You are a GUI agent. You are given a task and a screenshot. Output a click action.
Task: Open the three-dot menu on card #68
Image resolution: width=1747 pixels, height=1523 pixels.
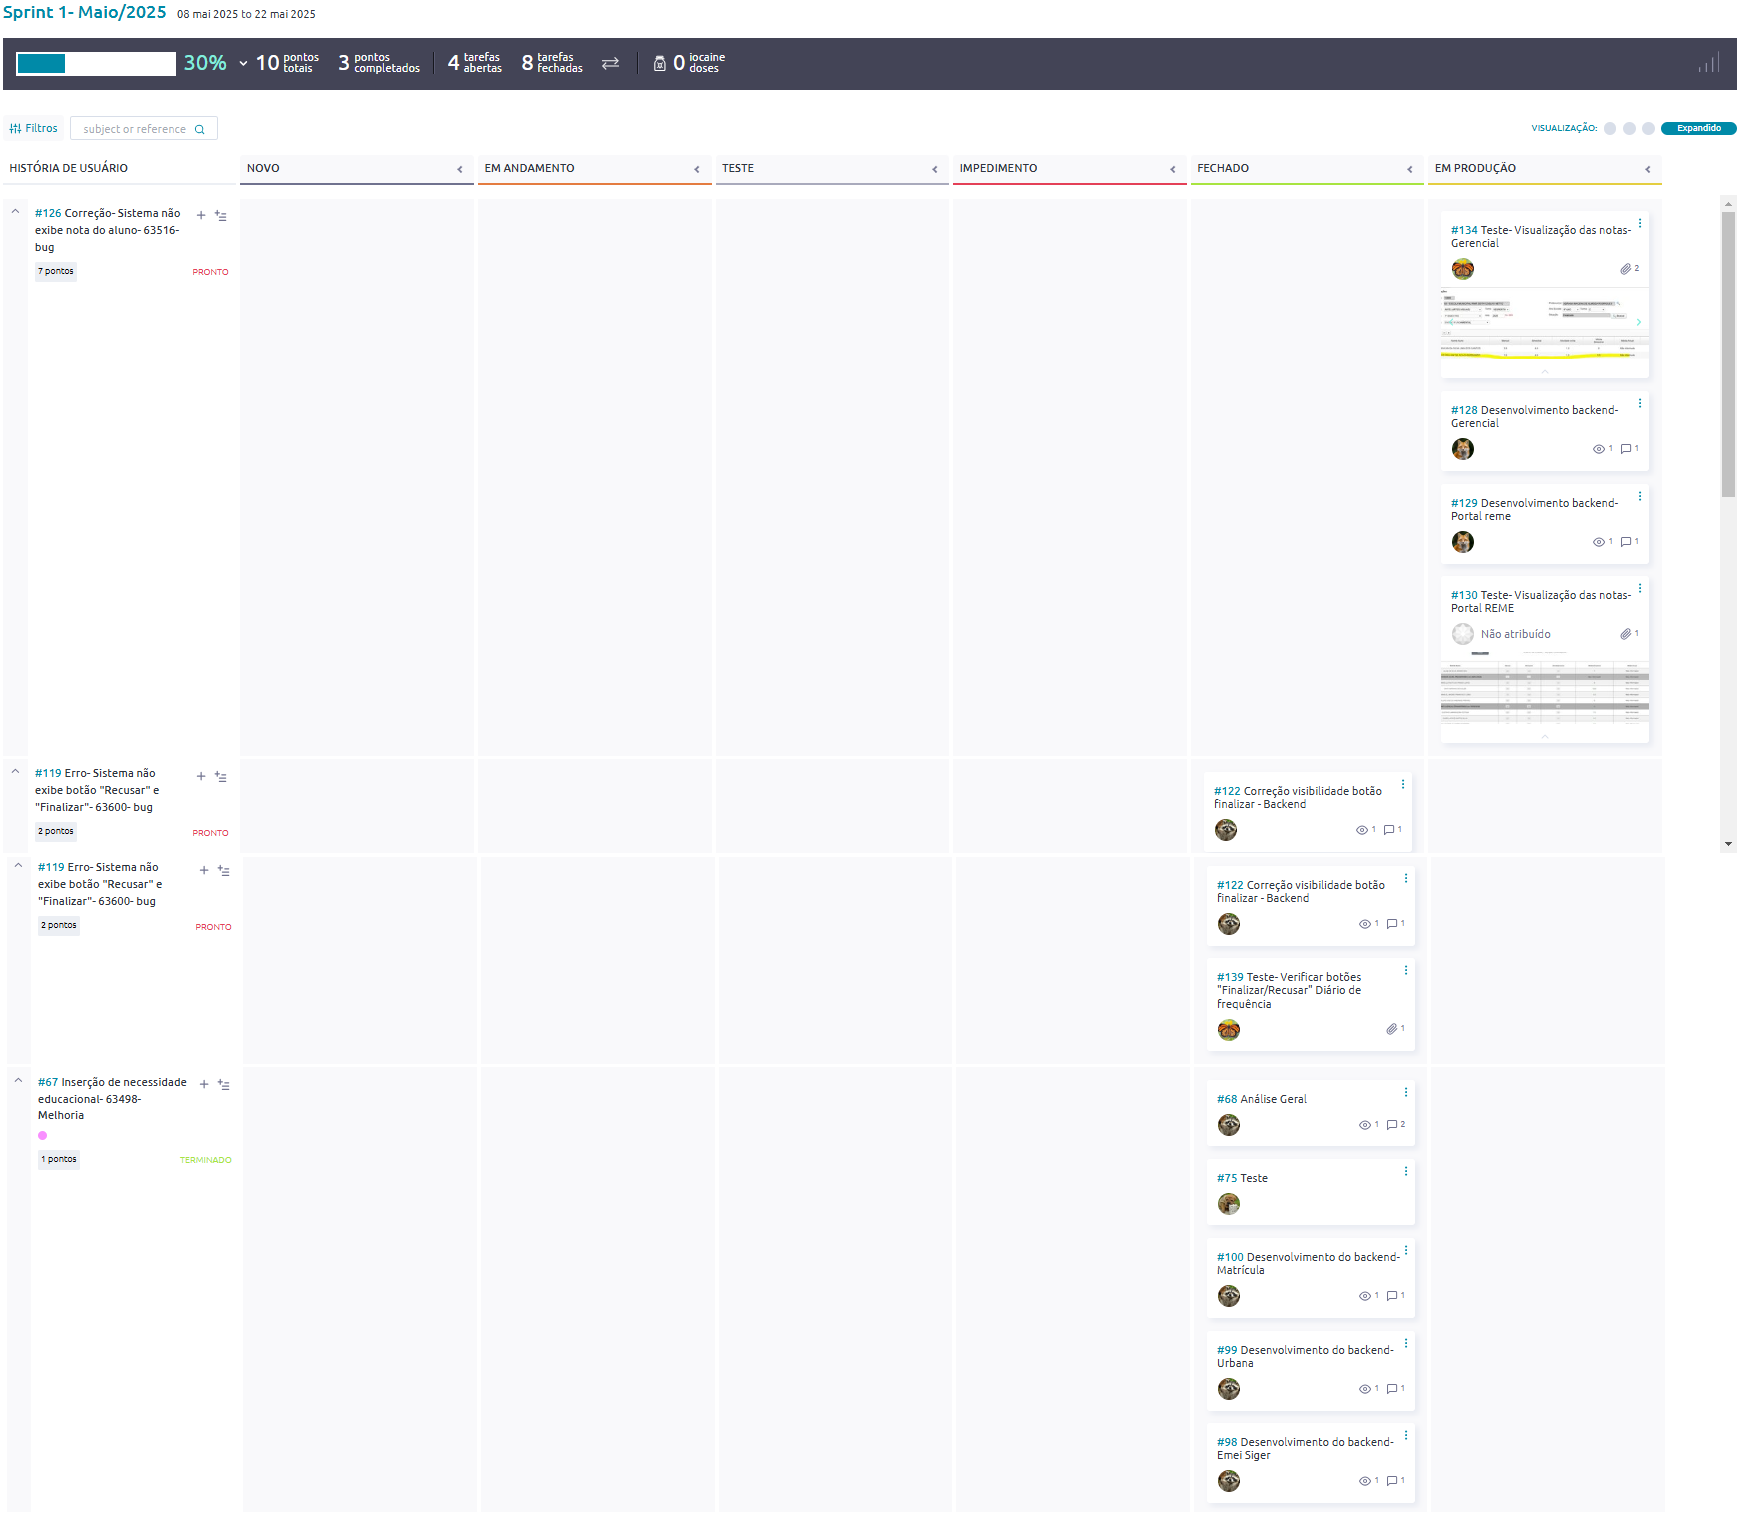coord(1406,1092)
